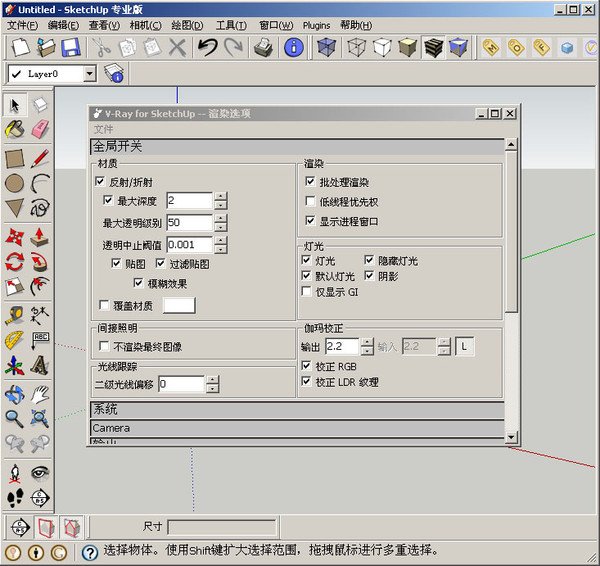
Task: Toggle the 反射/折射 checkbox
Action: coord(100,181)
